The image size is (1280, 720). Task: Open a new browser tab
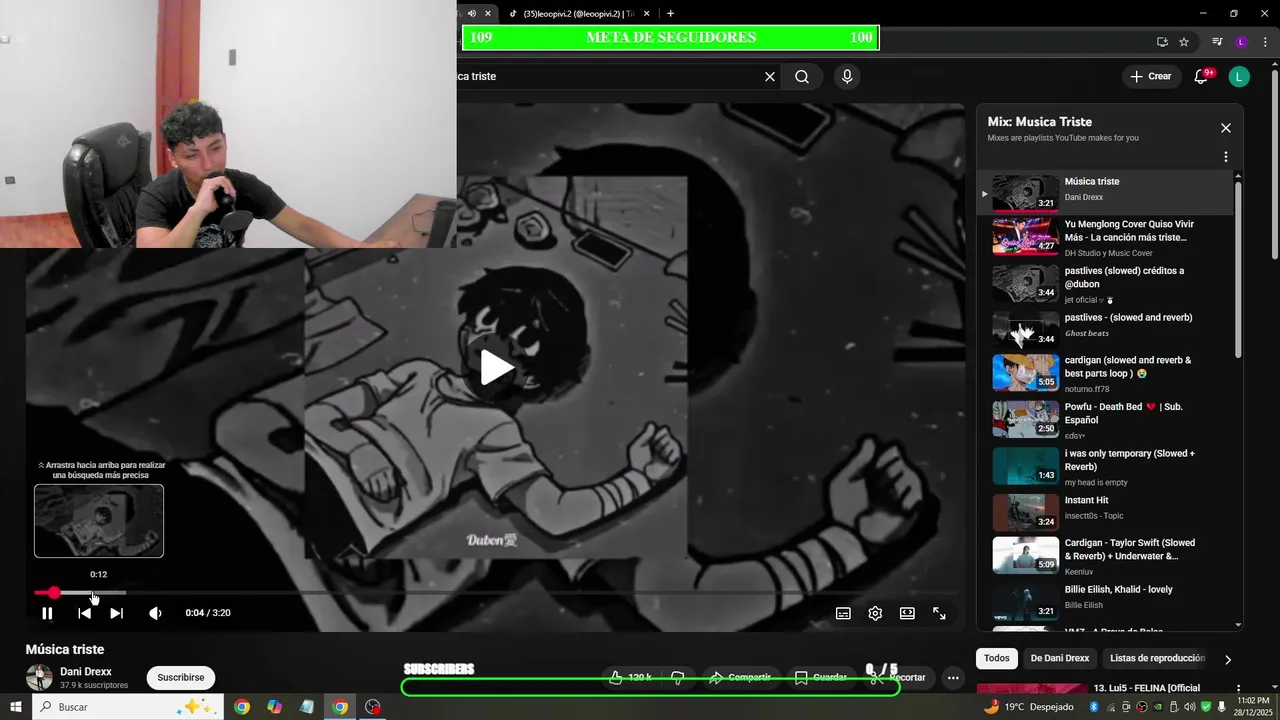pos(670,13)
